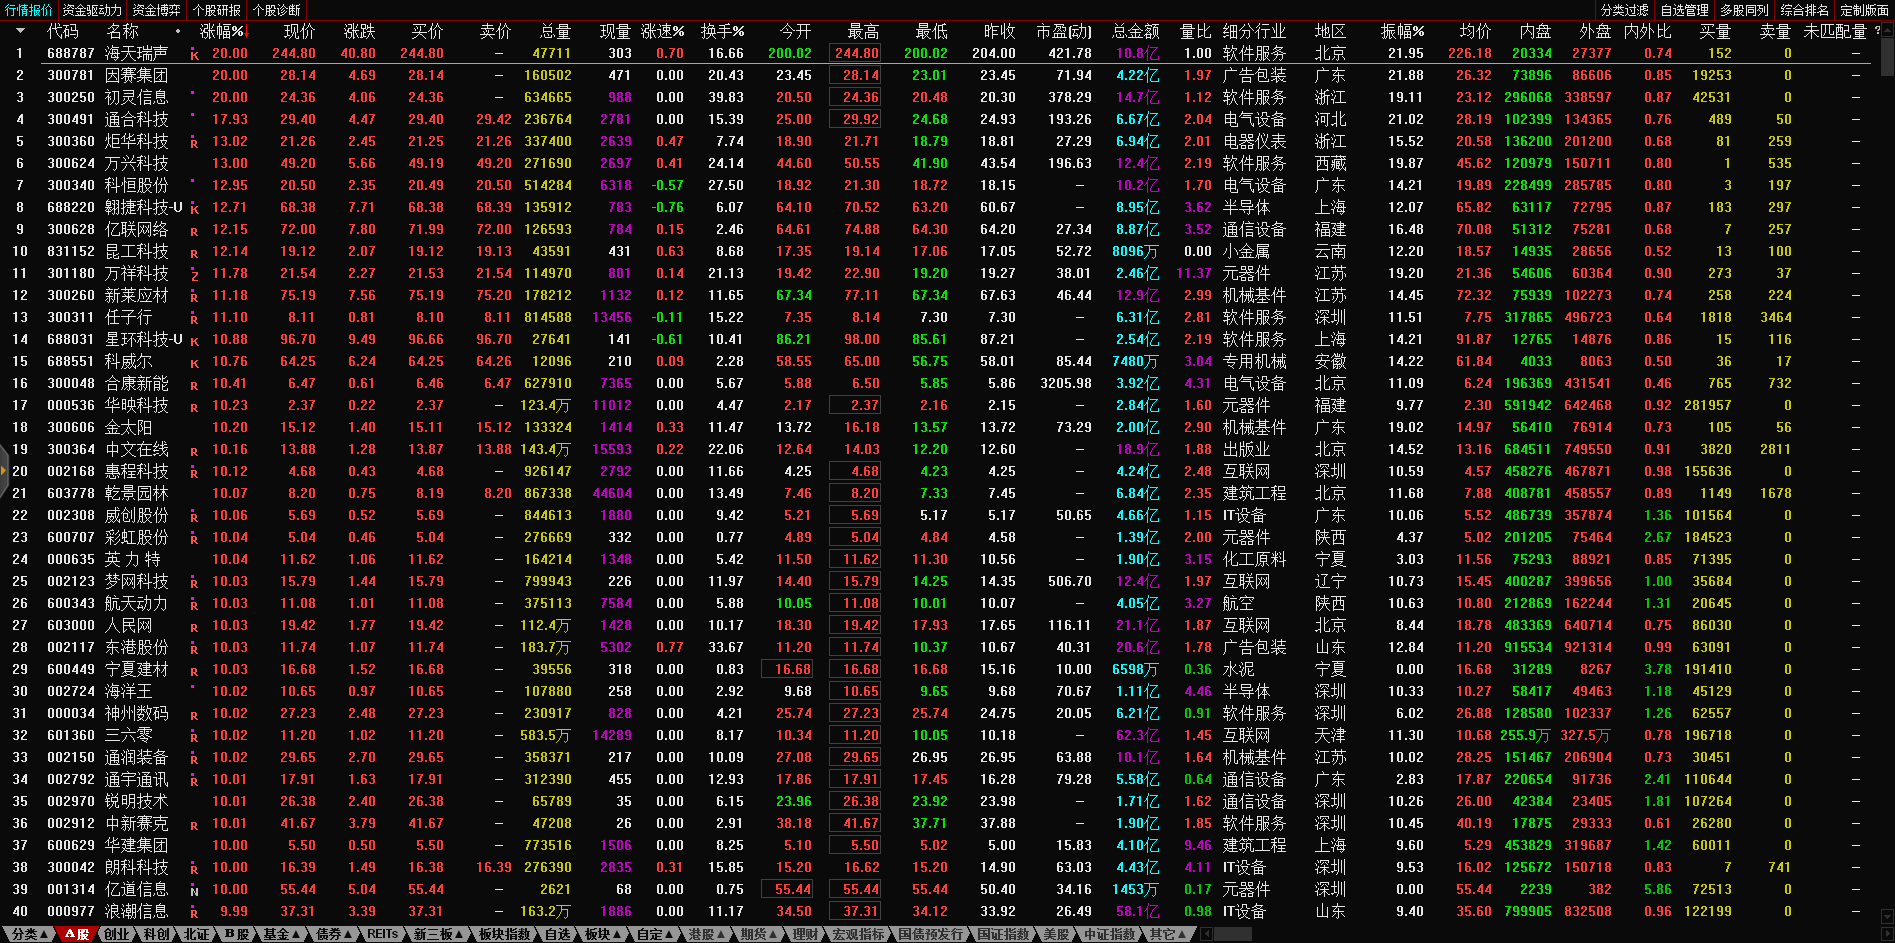Expand the 分类 bottom tab menu
The height and width of the screenshot is (943, 1895).
coord(29,934)
